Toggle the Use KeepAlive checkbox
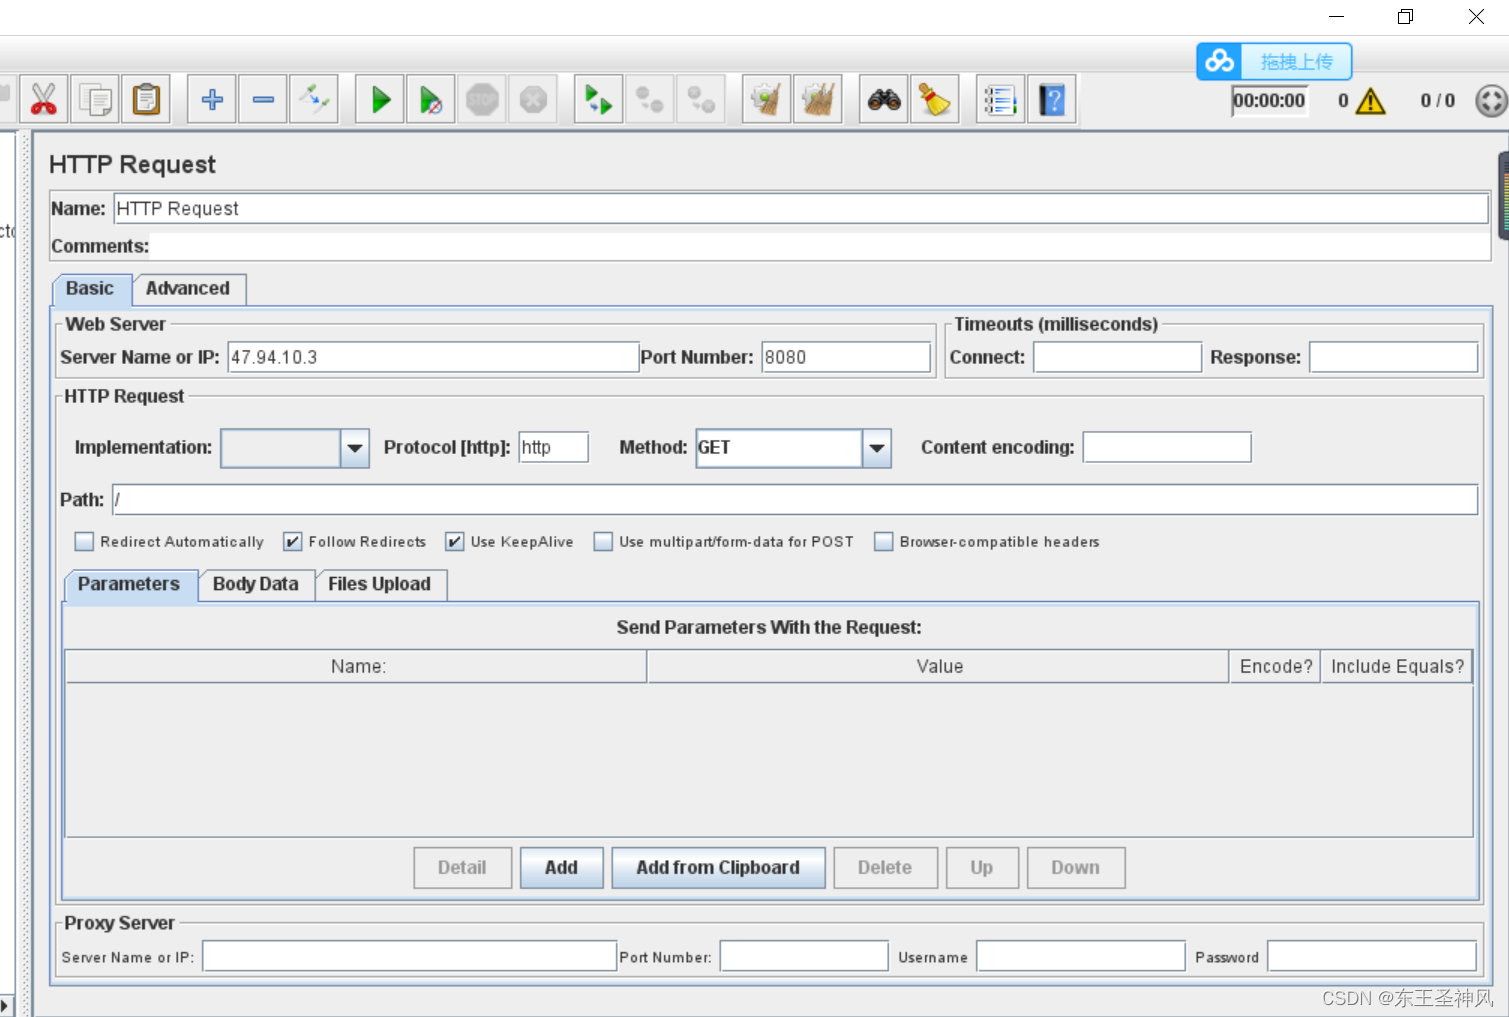Screen dimensions: 1509x1017 pyautogui.click(x=455, y=542)
